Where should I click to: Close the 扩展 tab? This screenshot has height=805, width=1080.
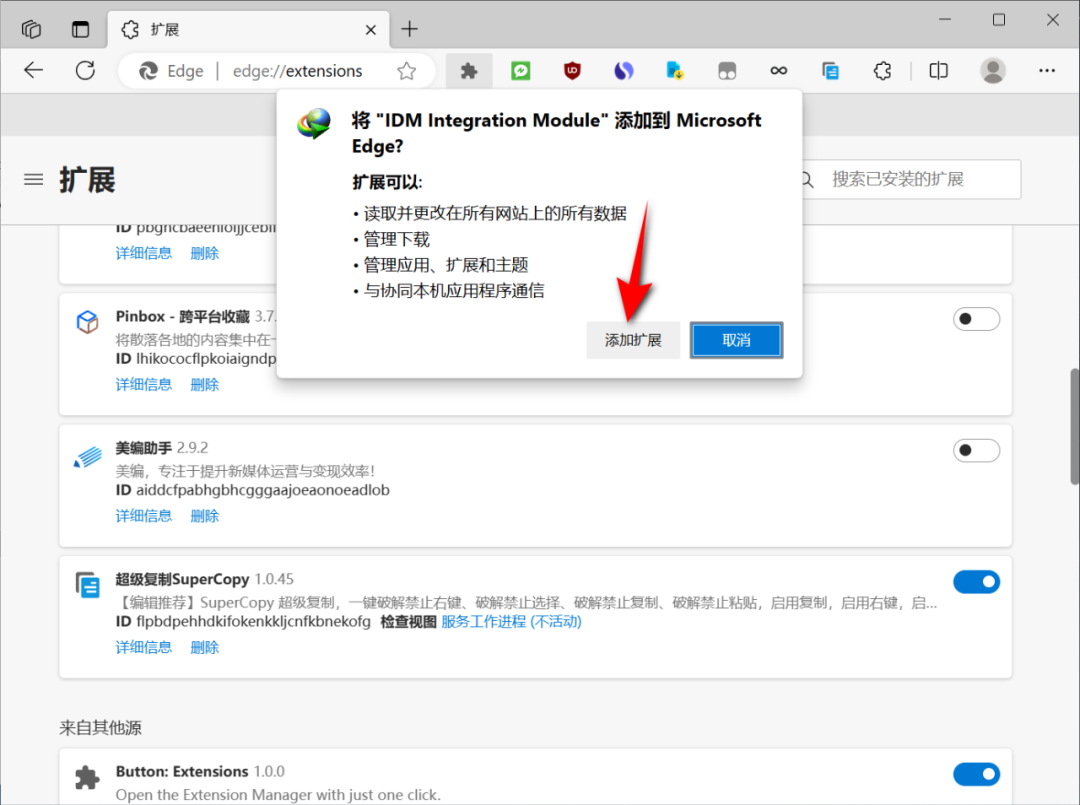click(x=371, y=30)
